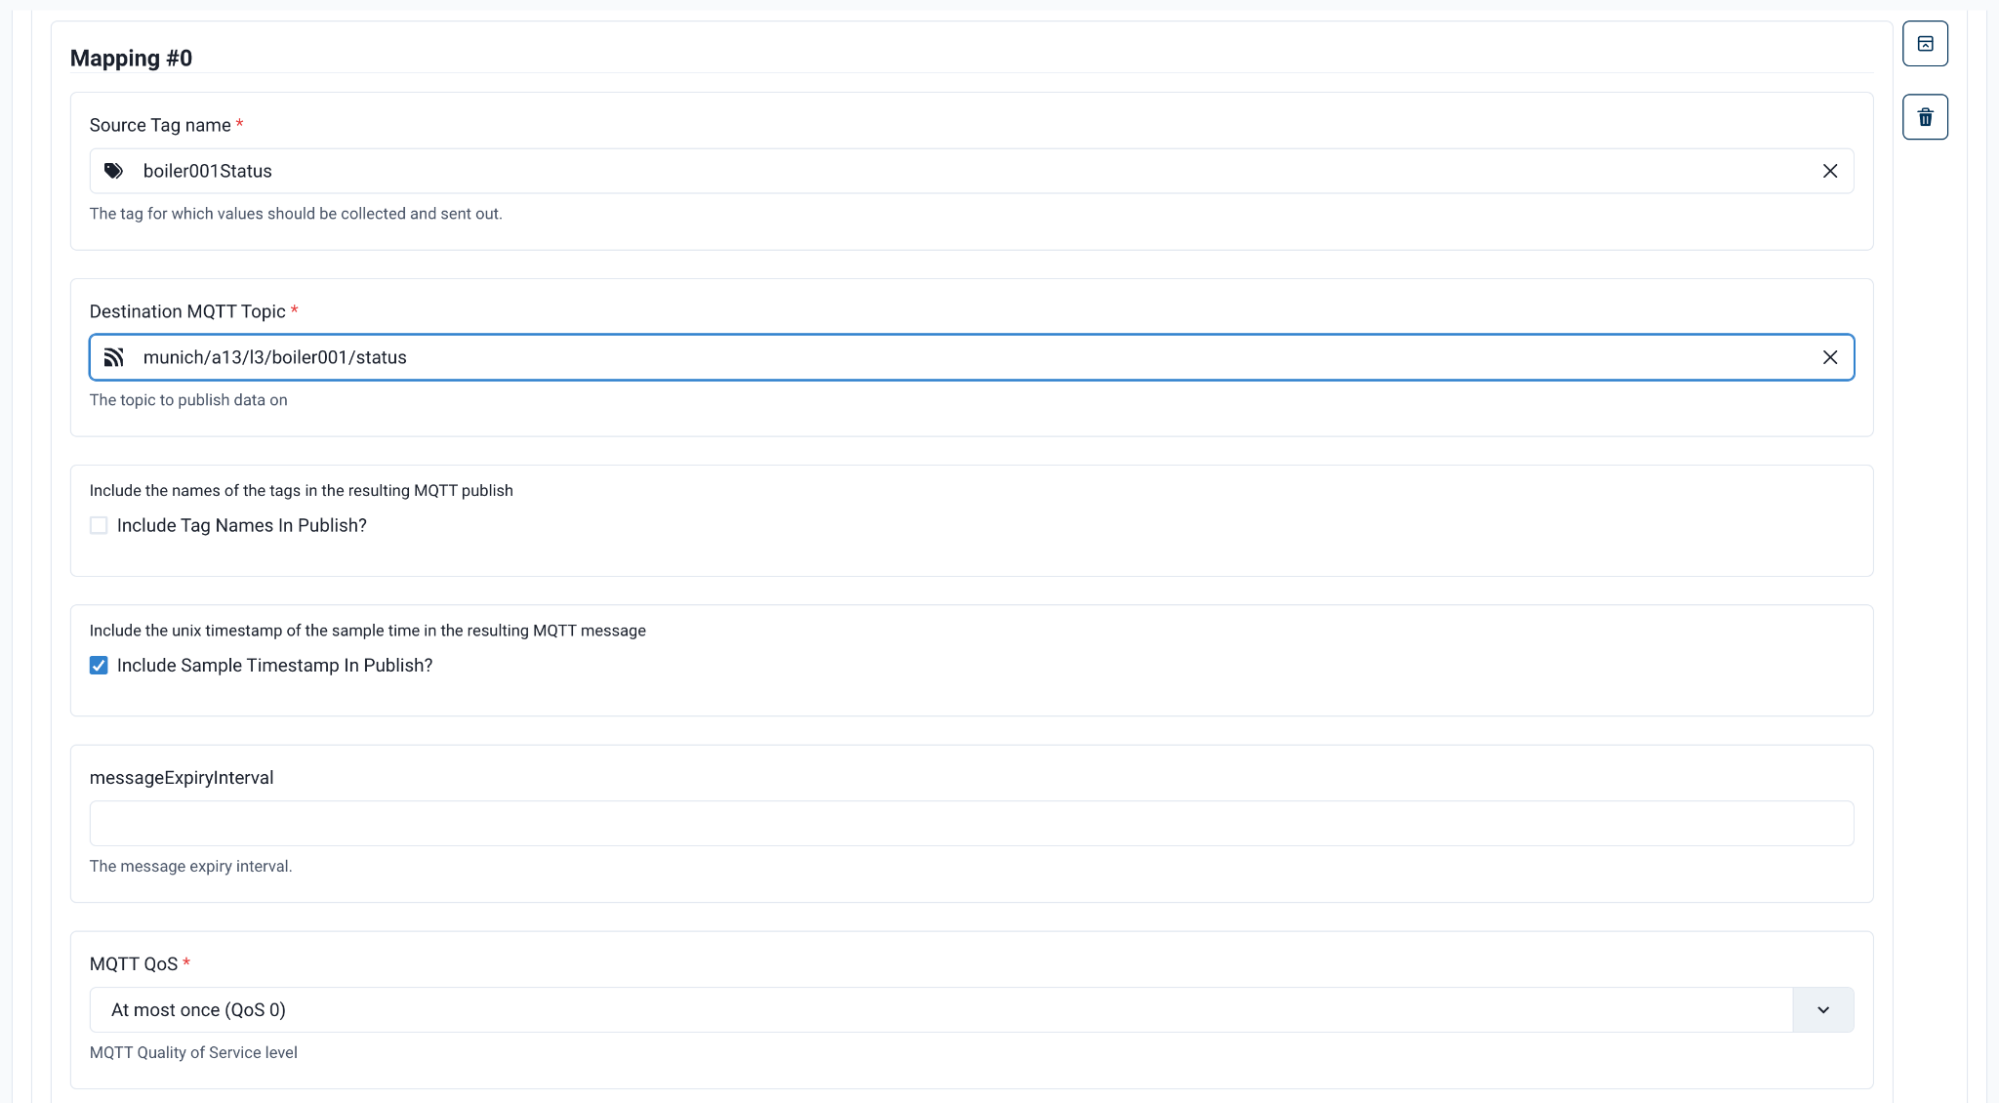Uncheck Include Sample Timestamp In Publish
This screenshot has height=1103, width=1999.
click(99, 665)
